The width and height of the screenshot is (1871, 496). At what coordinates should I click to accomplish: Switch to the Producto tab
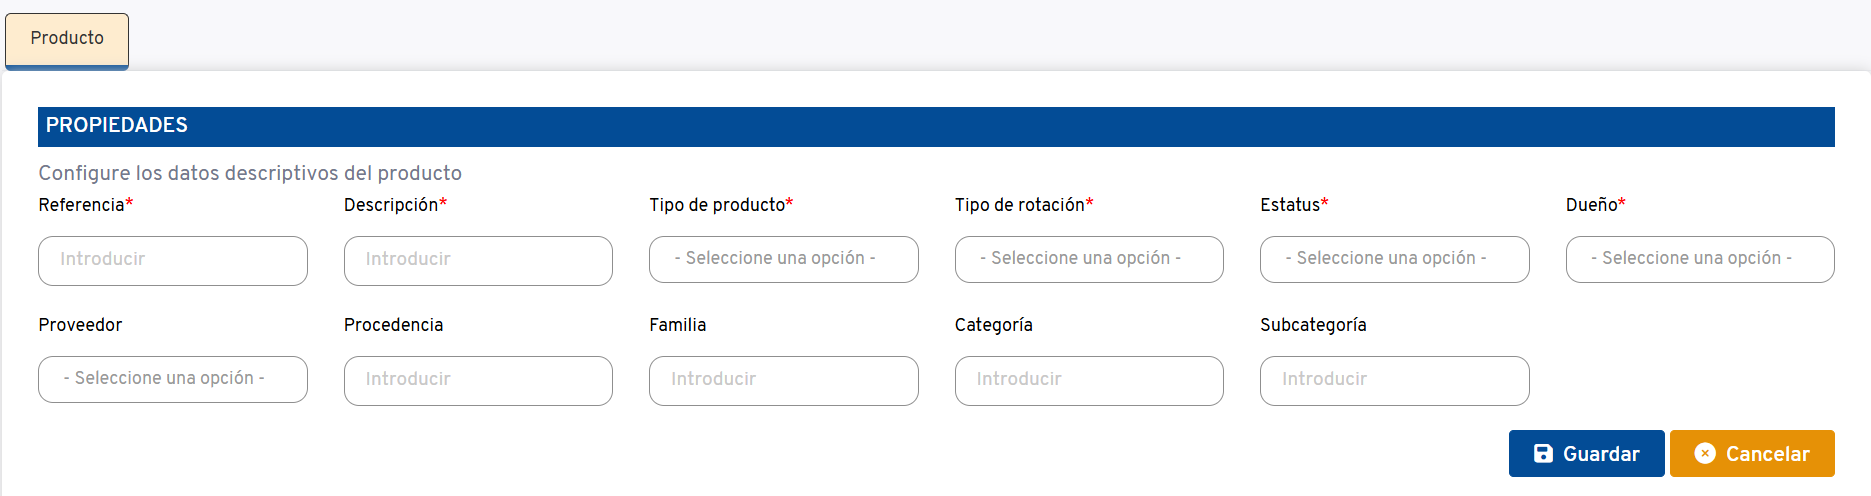(x=67, y=39)
